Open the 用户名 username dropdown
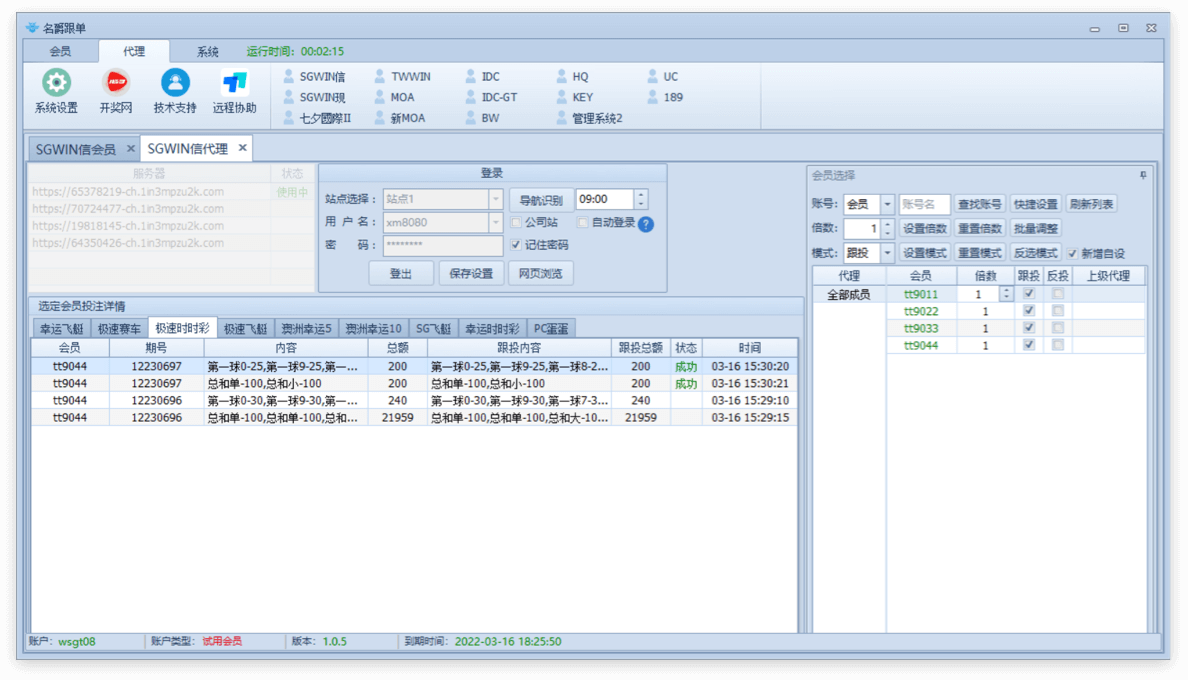The height and width of the screenshot is (680, 1188). point(496,223)
